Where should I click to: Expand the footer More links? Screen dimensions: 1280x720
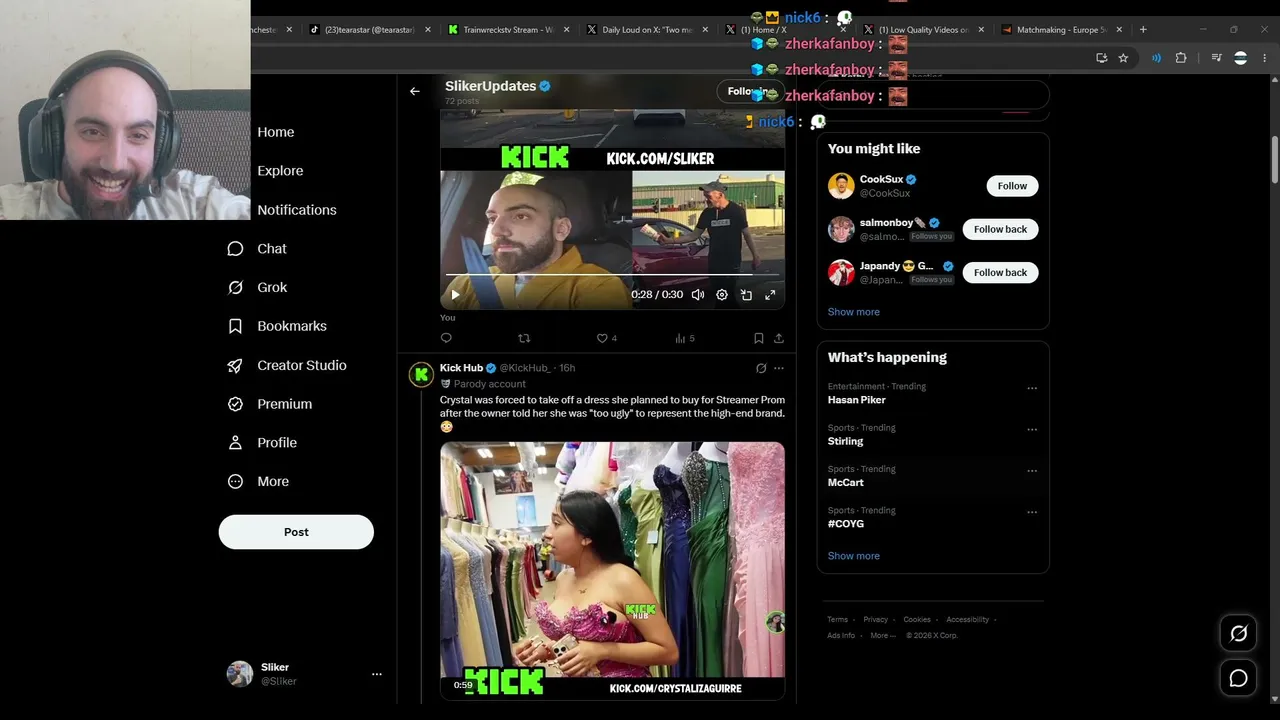click(x=882, y=635)
